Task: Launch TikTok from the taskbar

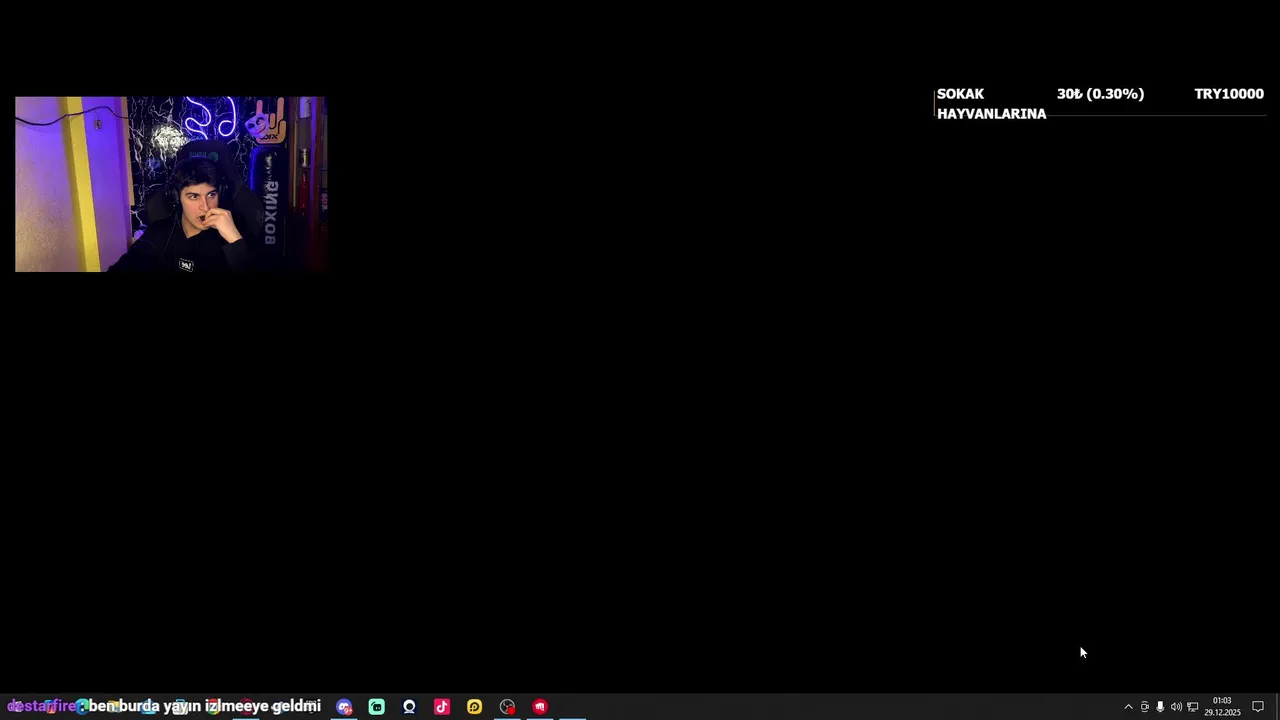Action: [x=442, y=707]
